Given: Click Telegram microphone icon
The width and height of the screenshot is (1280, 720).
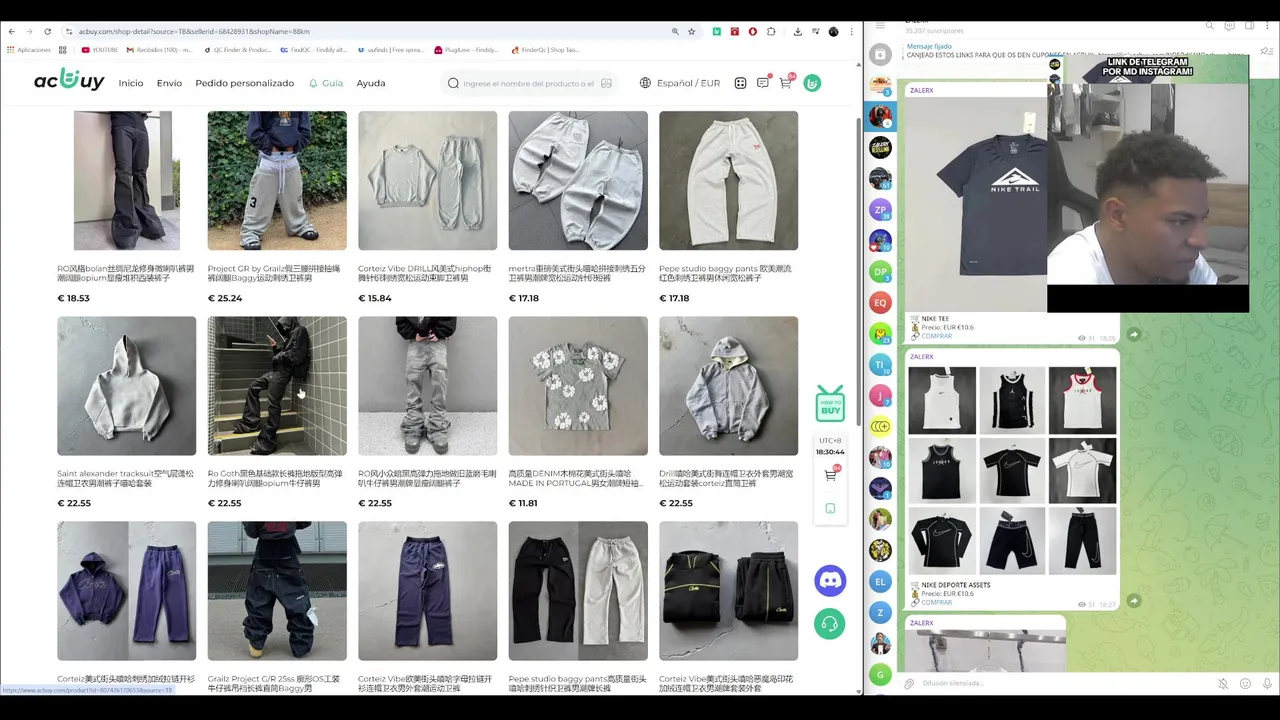Looking at the screenshot, I should click(x=1267, y=684).
